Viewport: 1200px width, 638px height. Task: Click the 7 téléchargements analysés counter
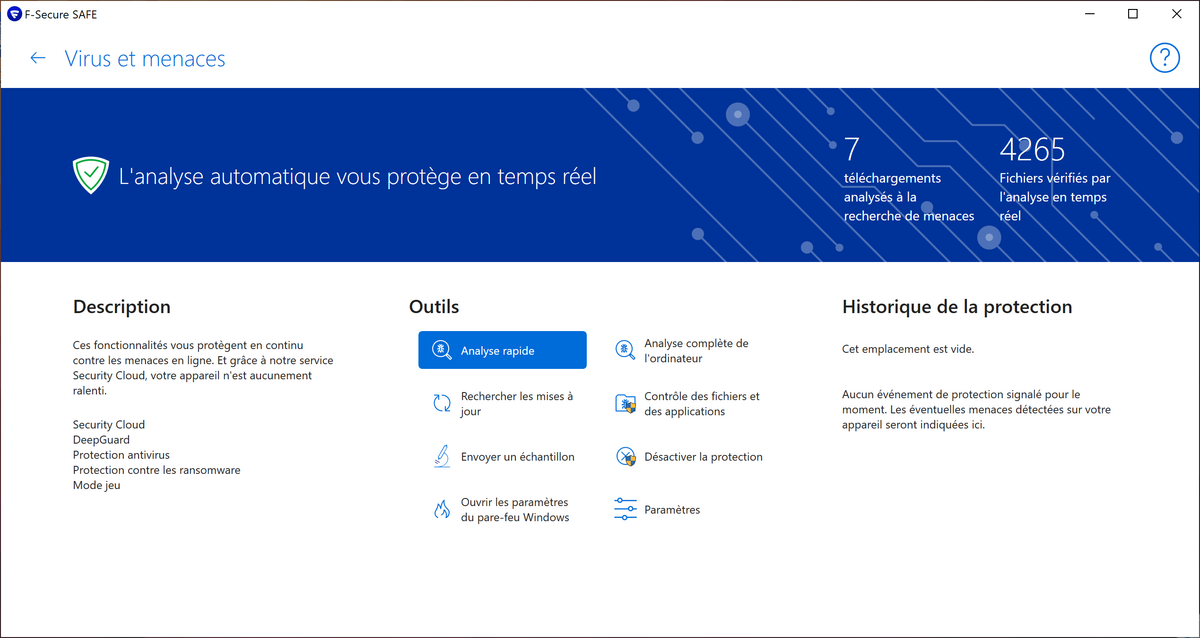point(909,179)
